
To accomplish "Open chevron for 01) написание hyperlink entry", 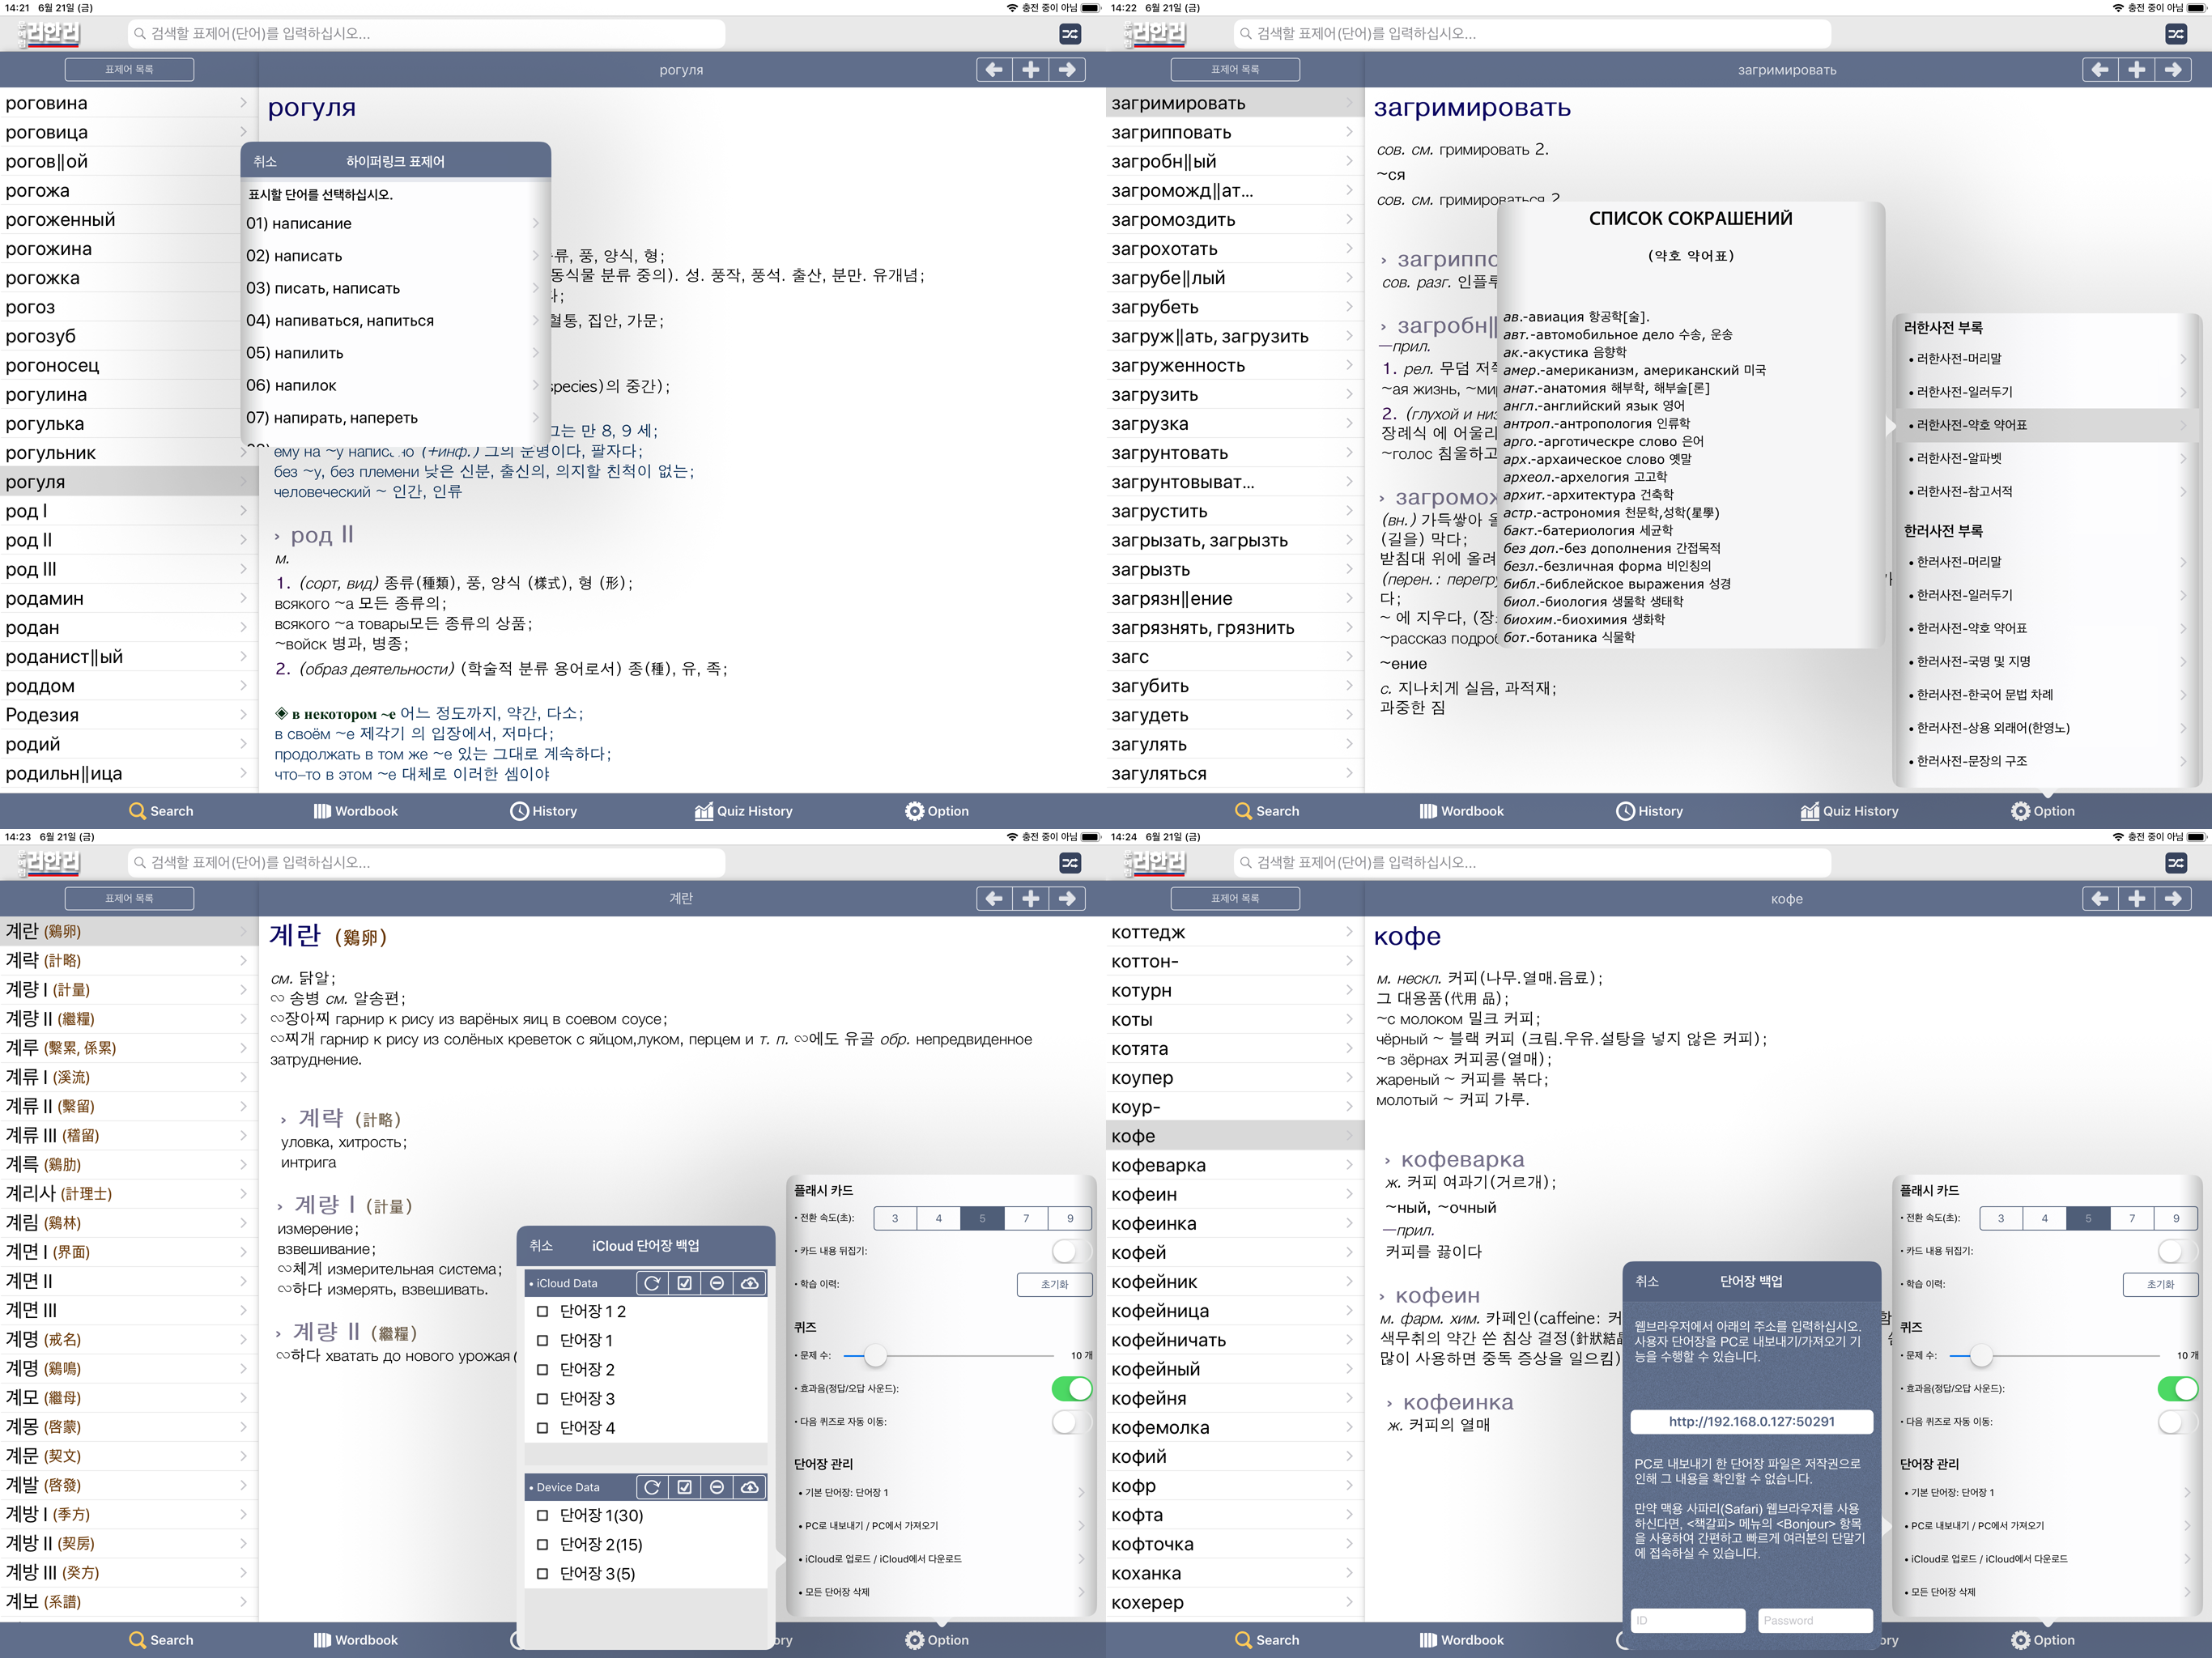I will 536,223.
